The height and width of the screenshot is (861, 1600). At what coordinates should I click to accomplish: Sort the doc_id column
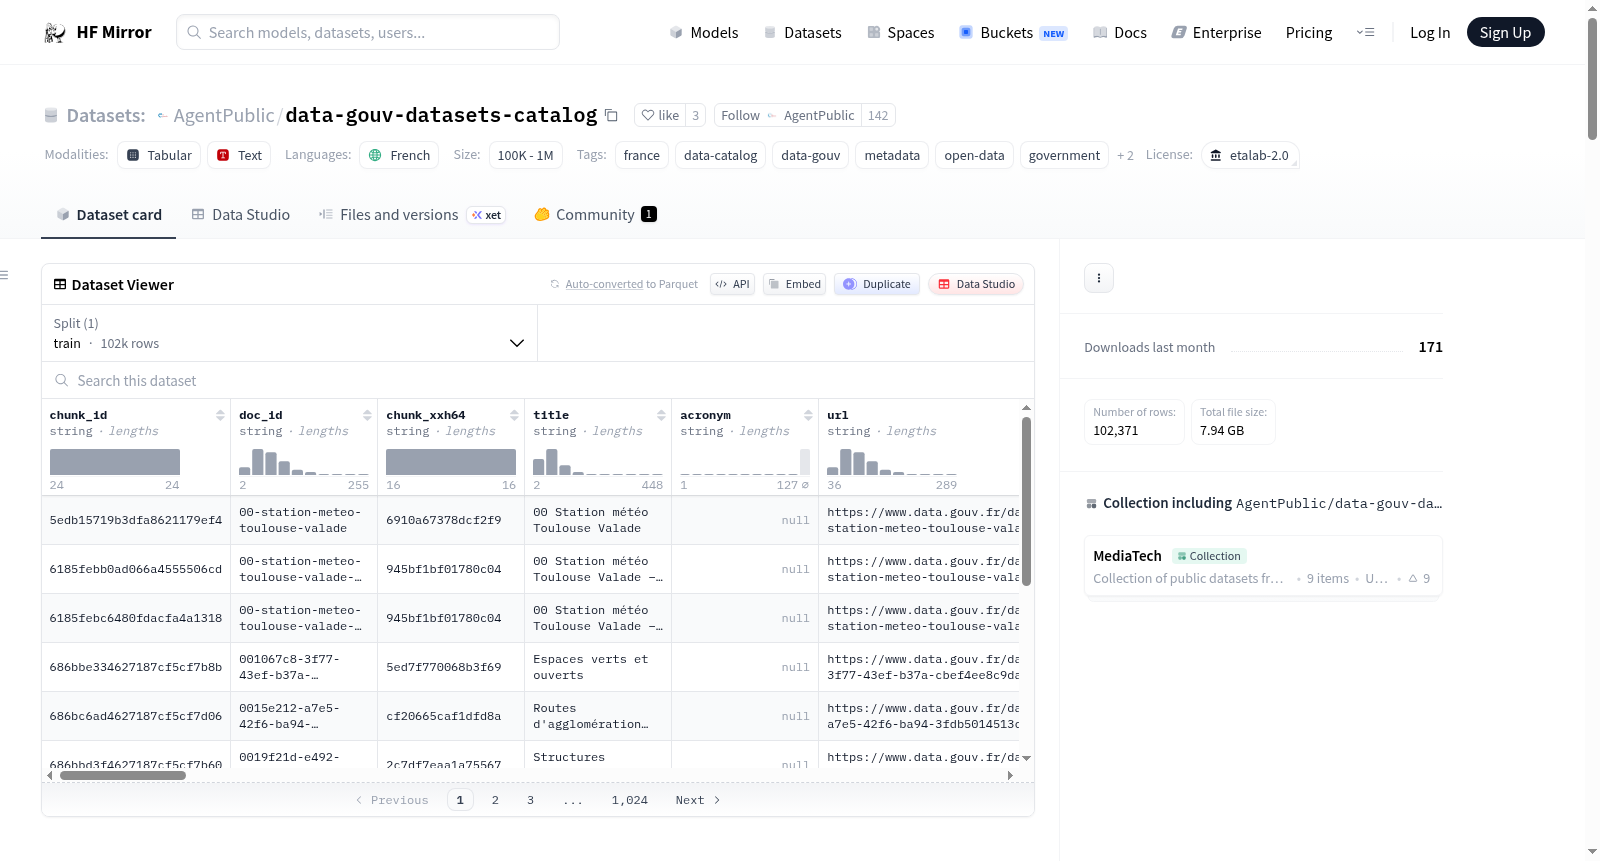point(367,415)
